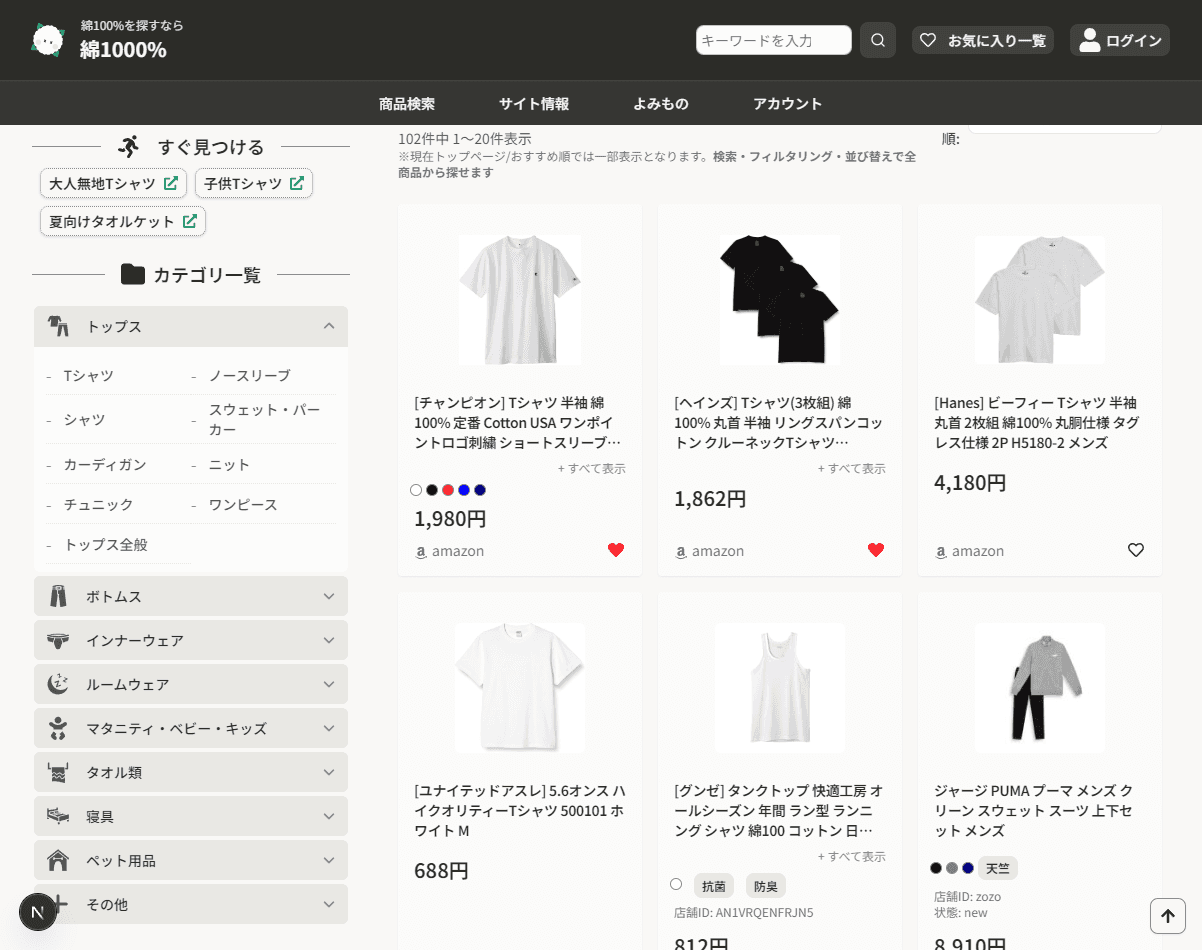This screenshot has width=1202, height=950.
Task: Select the スウェット・パーカー subcategory link
Action: (264, 419)
